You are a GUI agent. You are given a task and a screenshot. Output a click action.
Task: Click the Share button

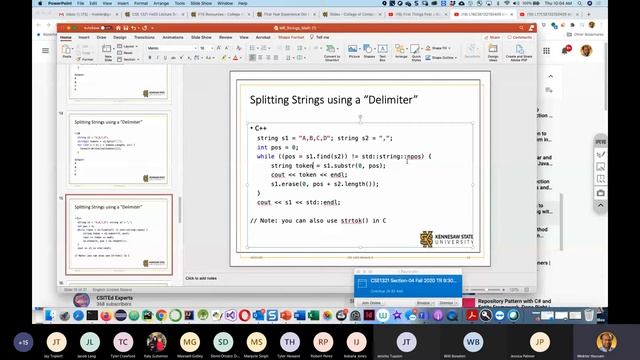tap(492, 37)
